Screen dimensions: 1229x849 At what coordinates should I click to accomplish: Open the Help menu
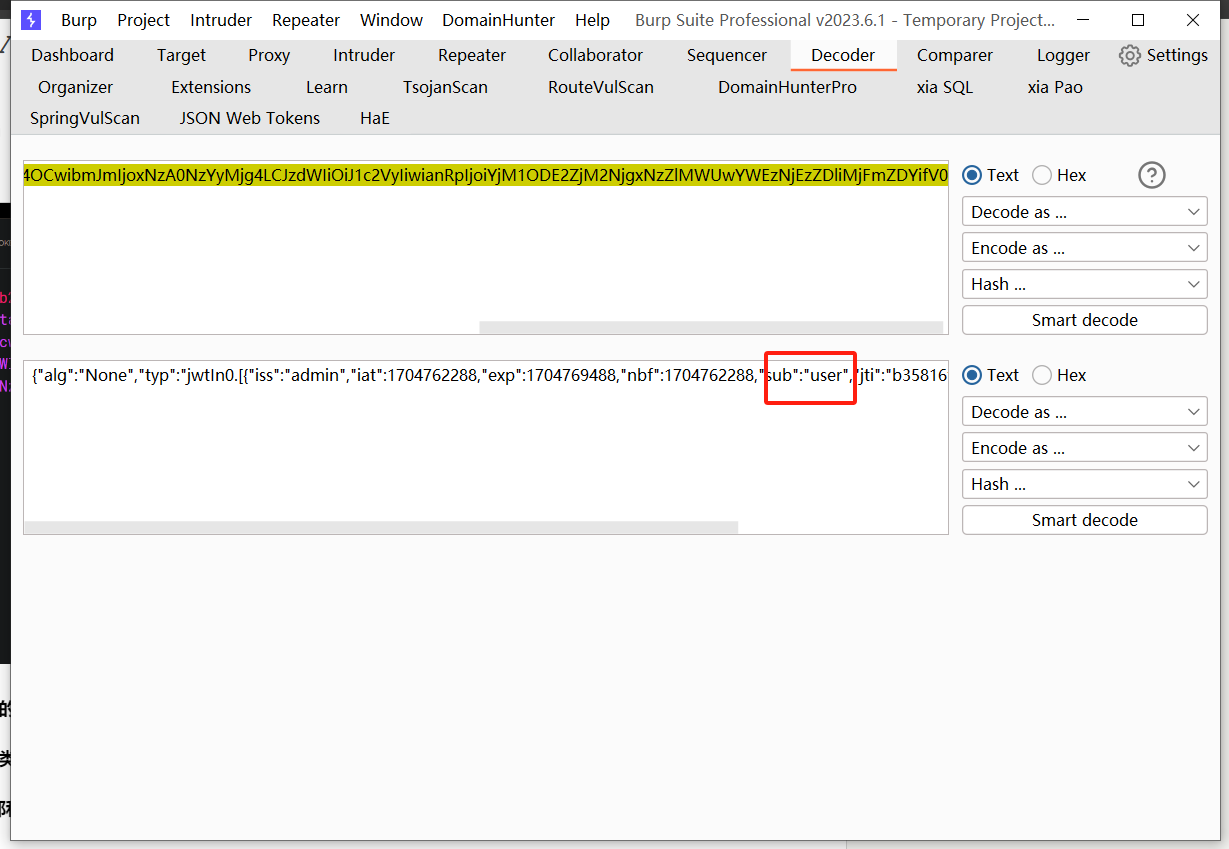click(x=592, y=20)
